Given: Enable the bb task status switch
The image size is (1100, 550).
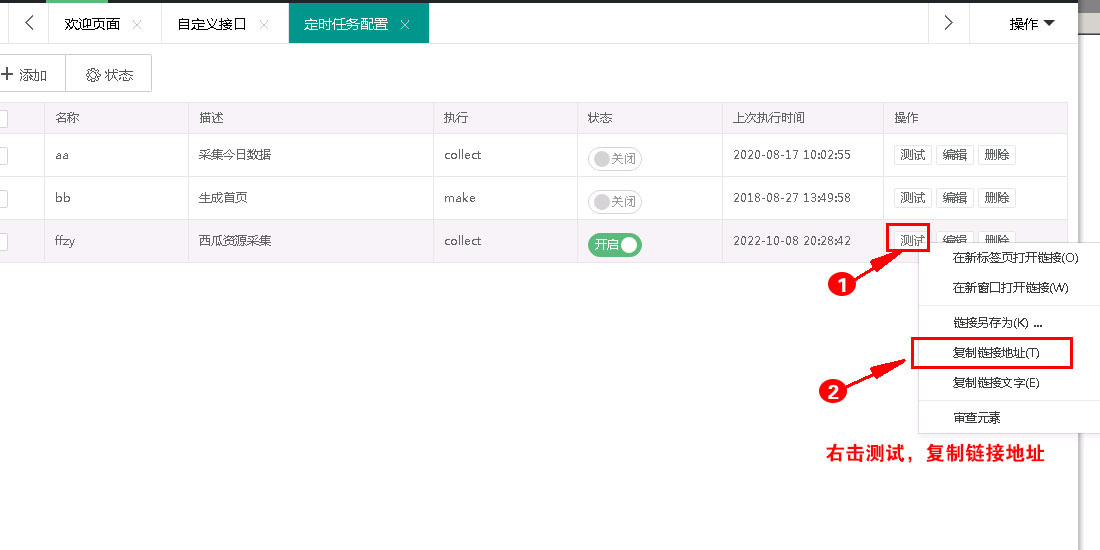Looking at the screenshot, I should [x=615, y=202].
